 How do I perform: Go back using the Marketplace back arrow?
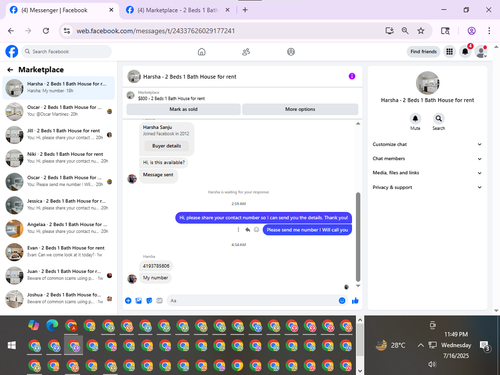tap(10, 70)
